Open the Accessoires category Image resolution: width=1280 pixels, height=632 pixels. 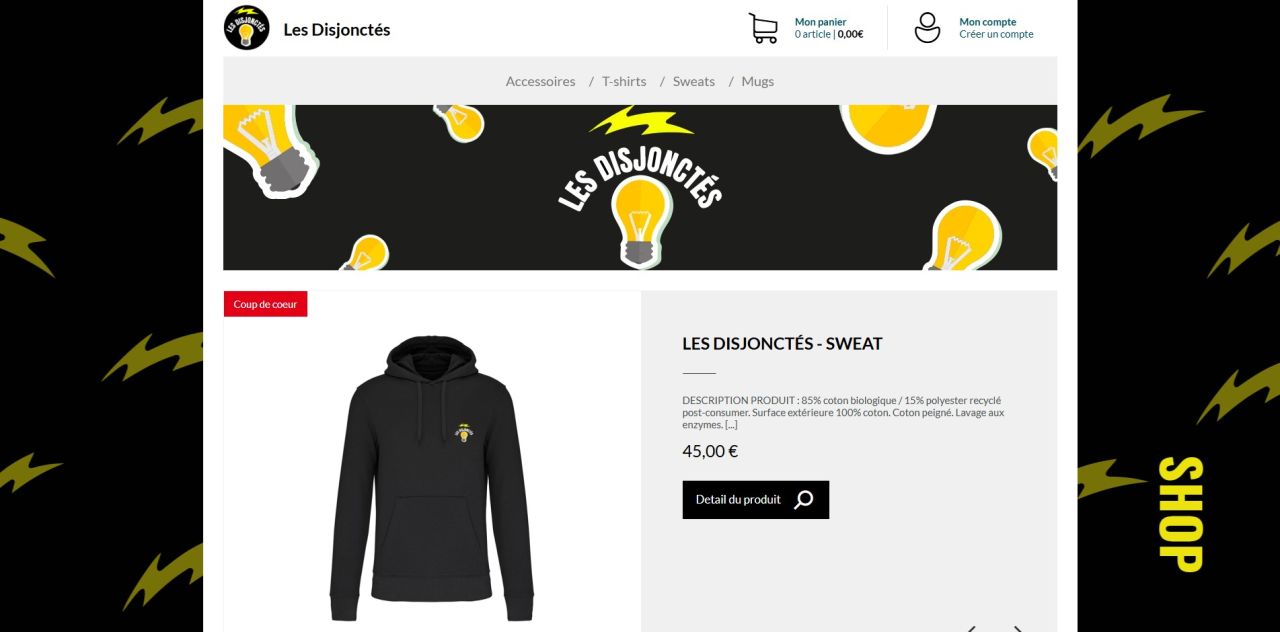pyautogui.click(x=541, y=81)
